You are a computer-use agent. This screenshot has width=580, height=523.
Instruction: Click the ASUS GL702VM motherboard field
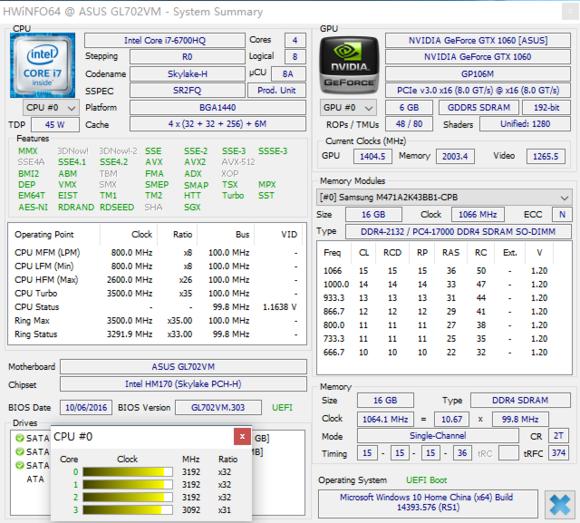click(x=183, y=367)
